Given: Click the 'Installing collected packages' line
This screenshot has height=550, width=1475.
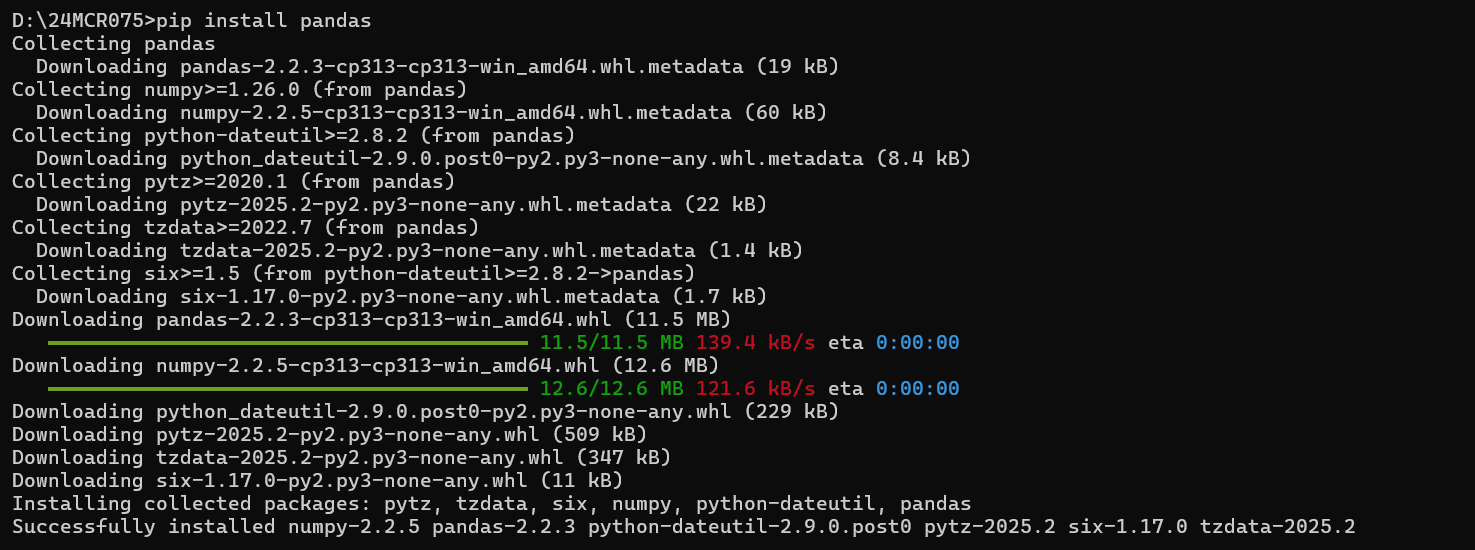Looking at the screenshot, I should coord(491,504).
